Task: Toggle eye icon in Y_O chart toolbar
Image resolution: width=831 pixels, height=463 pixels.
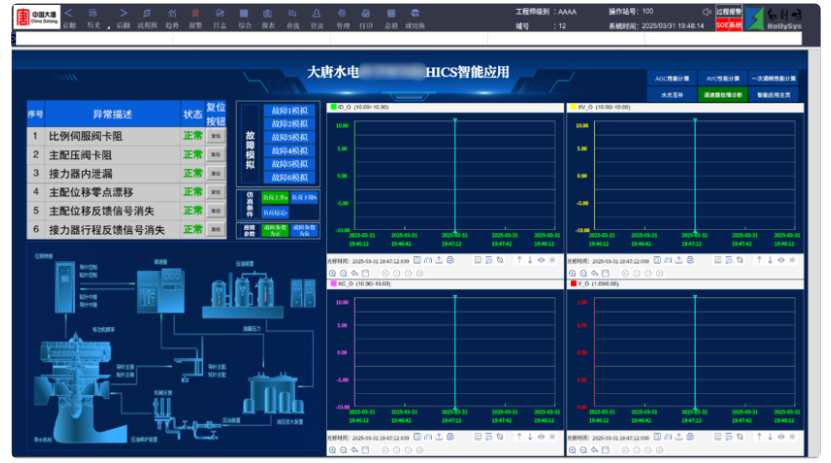Action: (x=781, y=437)
